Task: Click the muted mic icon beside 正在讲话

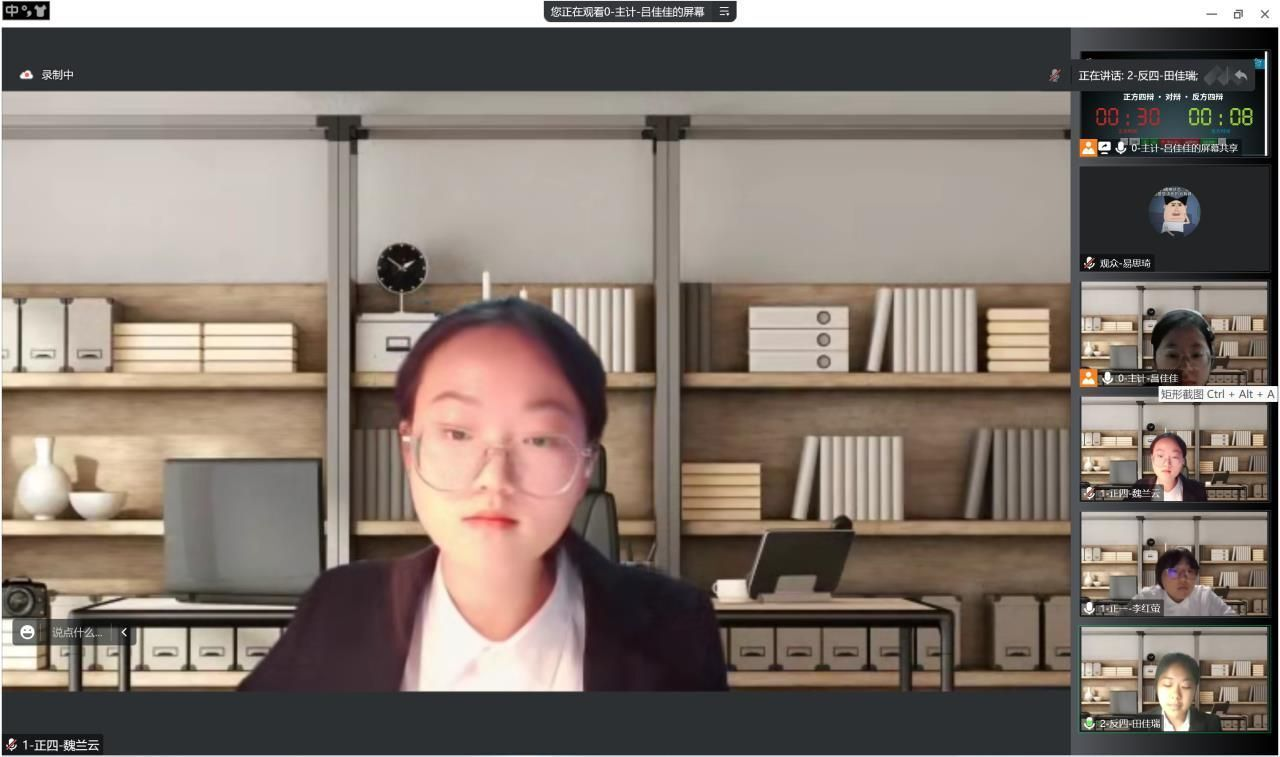Action: coord(1054,75)
